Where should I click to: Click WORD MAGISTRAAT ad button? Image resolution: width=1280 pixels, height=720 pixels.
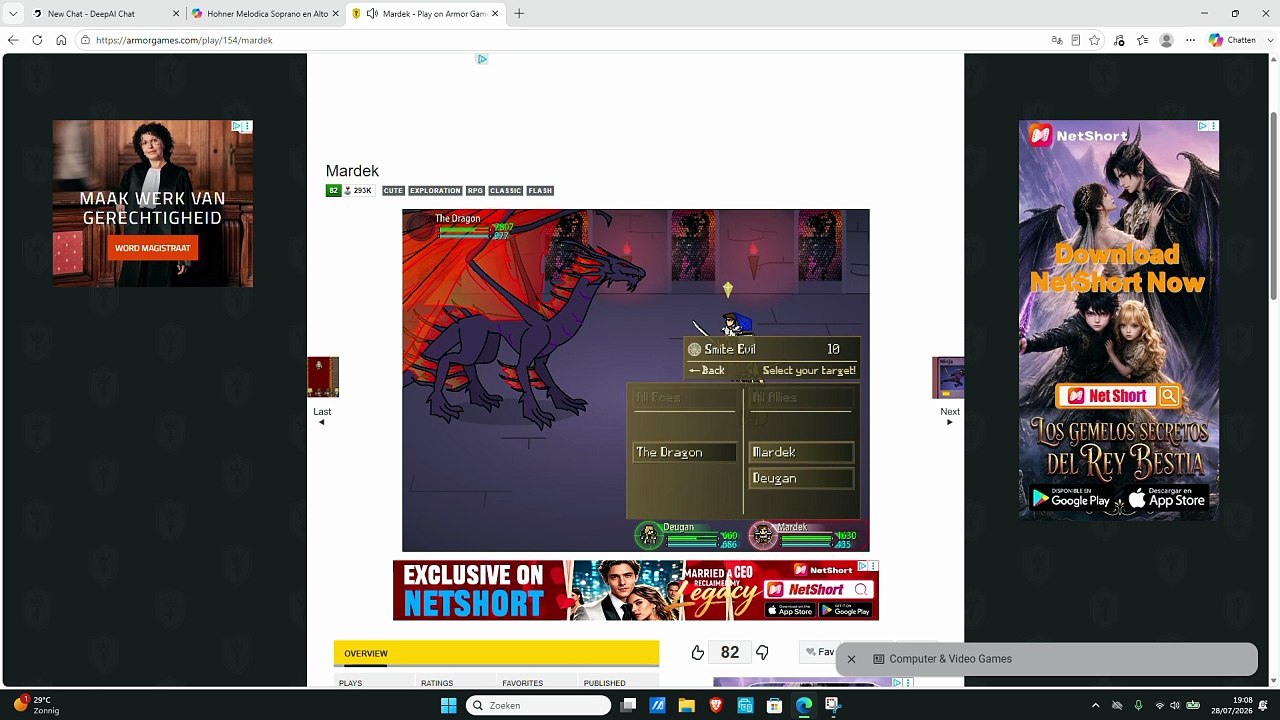[153, 248]
